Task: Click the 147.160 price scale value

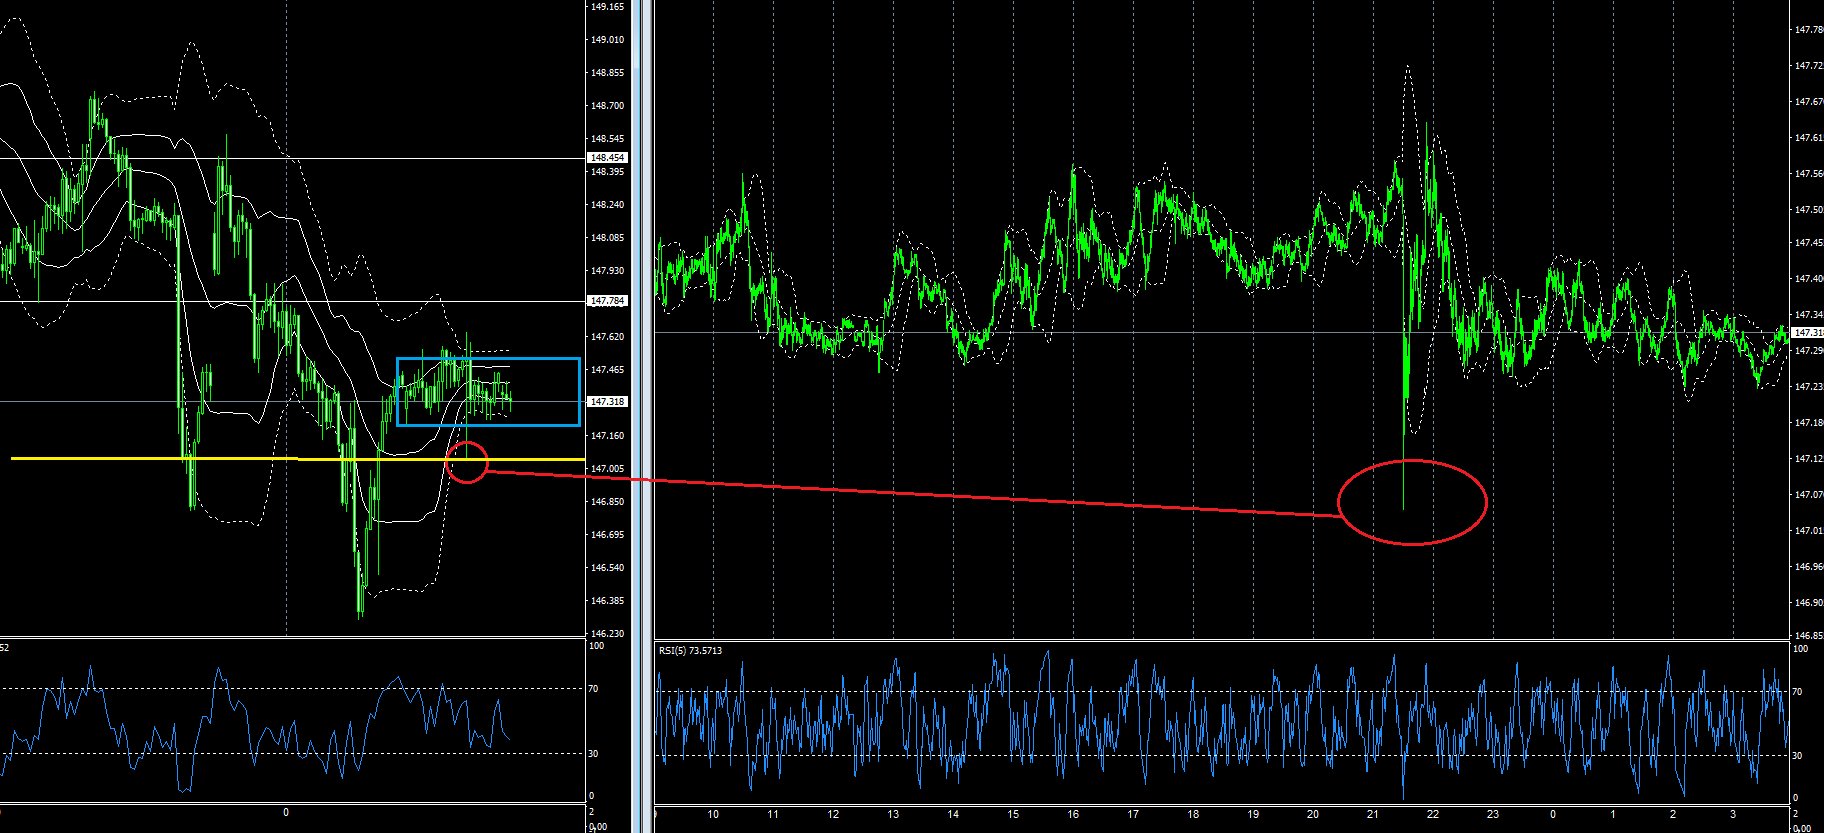Action: click(x=607, y=436)
